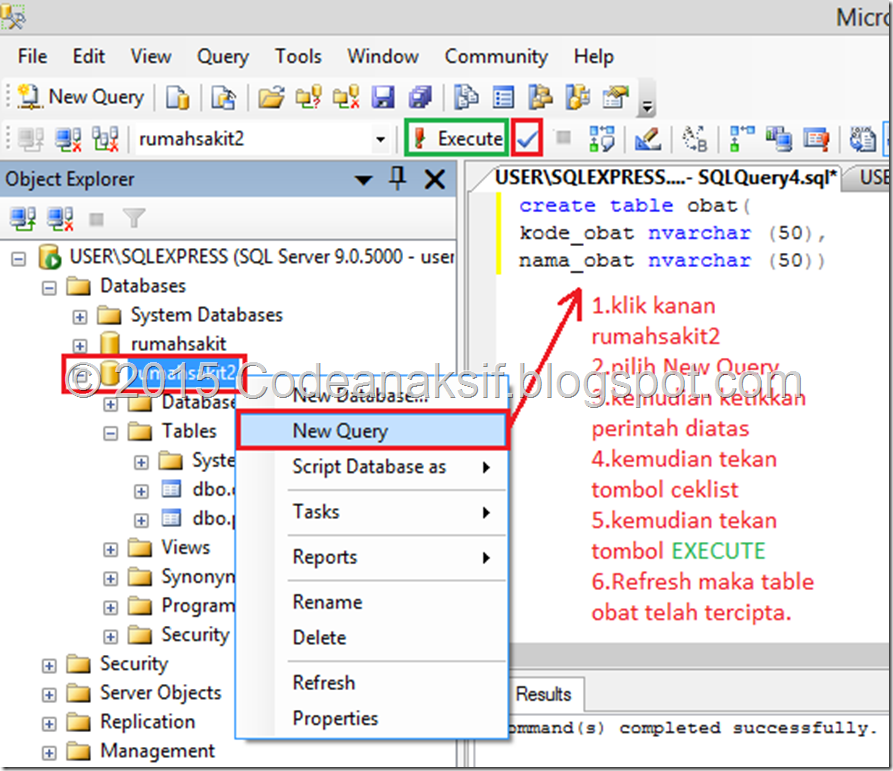
Task: Open the Template Explorer icon
Action: pos(577,97)
